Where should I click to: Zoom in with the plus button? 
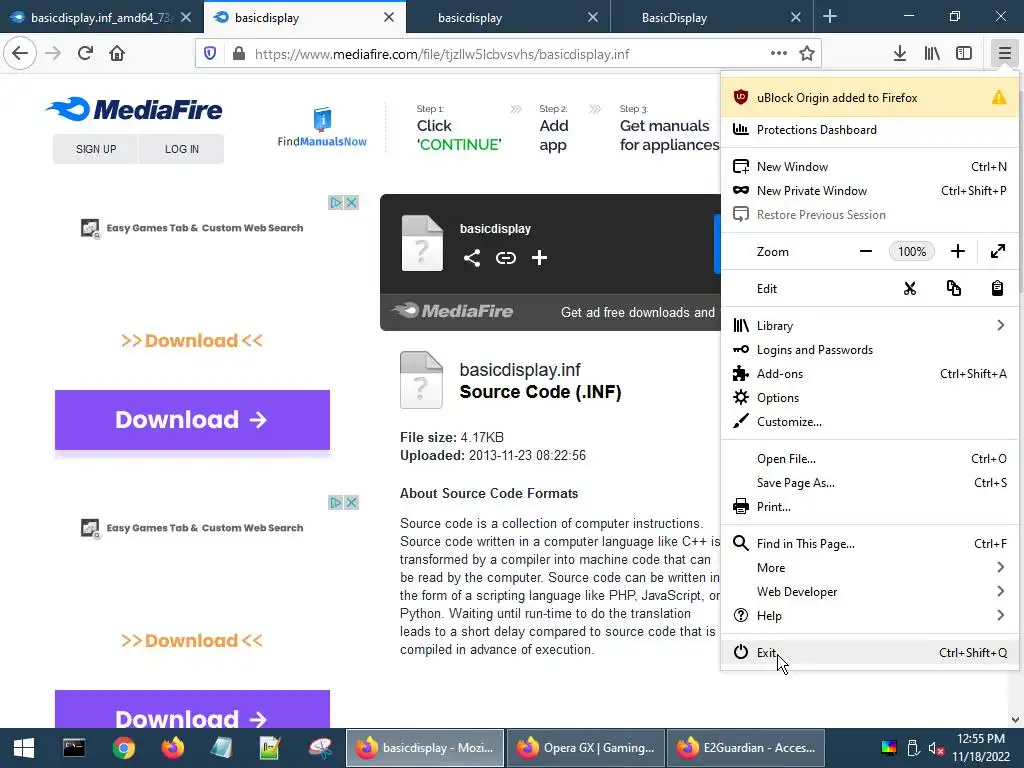[x=957, y=251]
